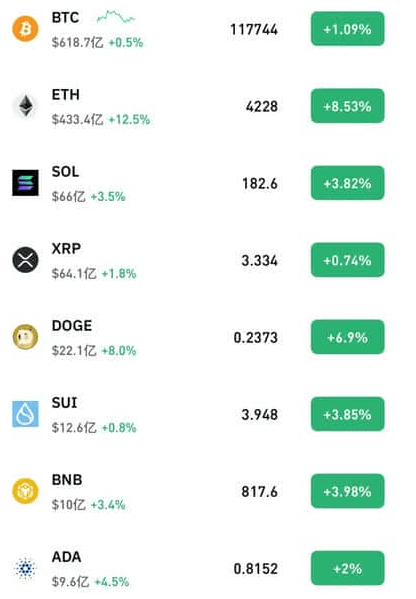416x599 pixels.
Task: Toggle the SOL +3.82% percentage badge
Action: point(348,183)
